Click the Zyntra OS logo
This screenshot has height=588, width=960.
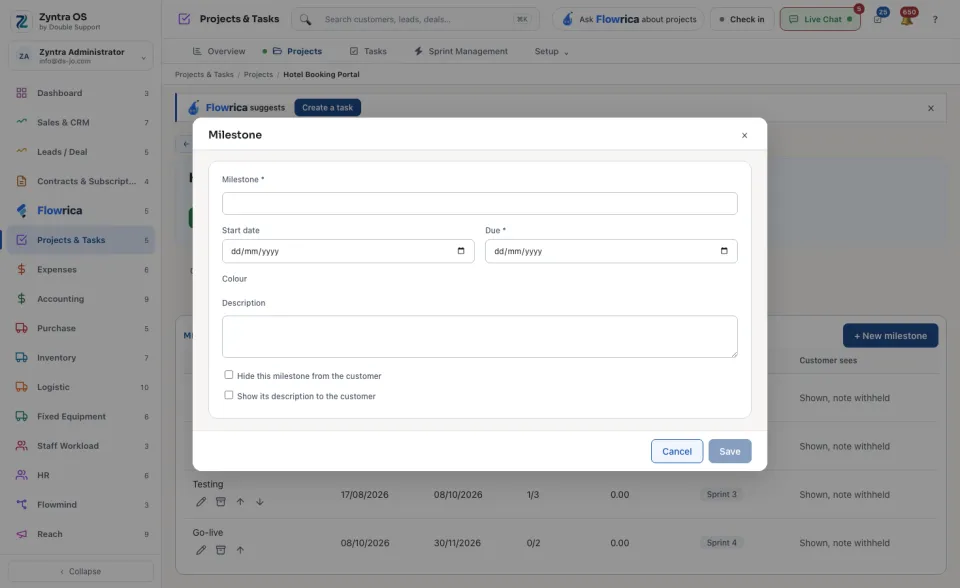point(22,21)
